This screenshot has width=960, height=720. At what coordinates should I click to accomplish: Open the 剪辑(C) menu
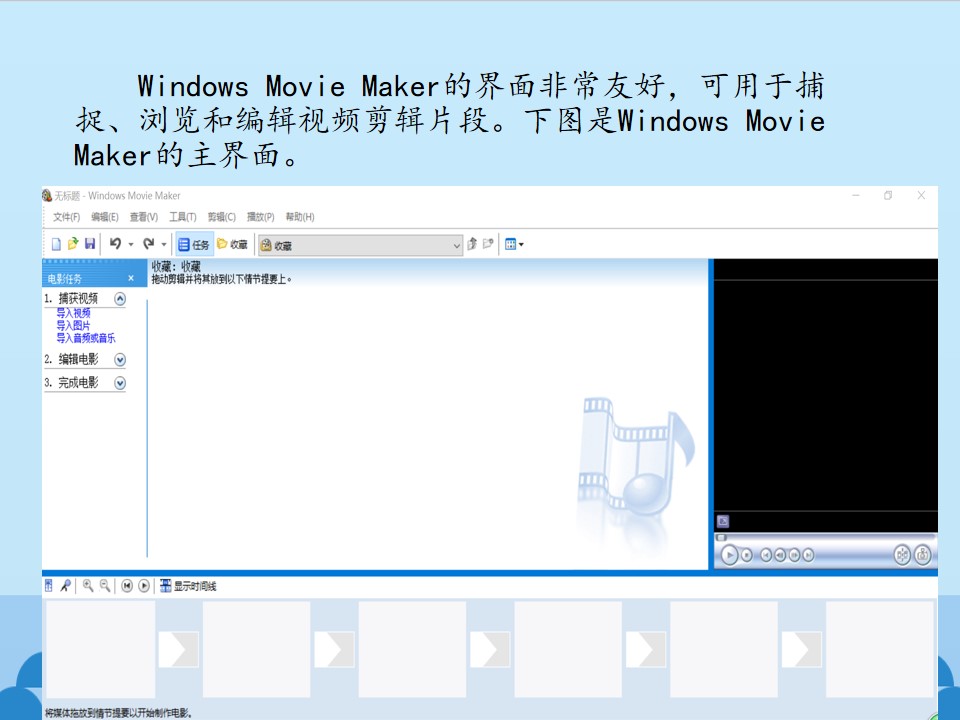pos(222,217)
